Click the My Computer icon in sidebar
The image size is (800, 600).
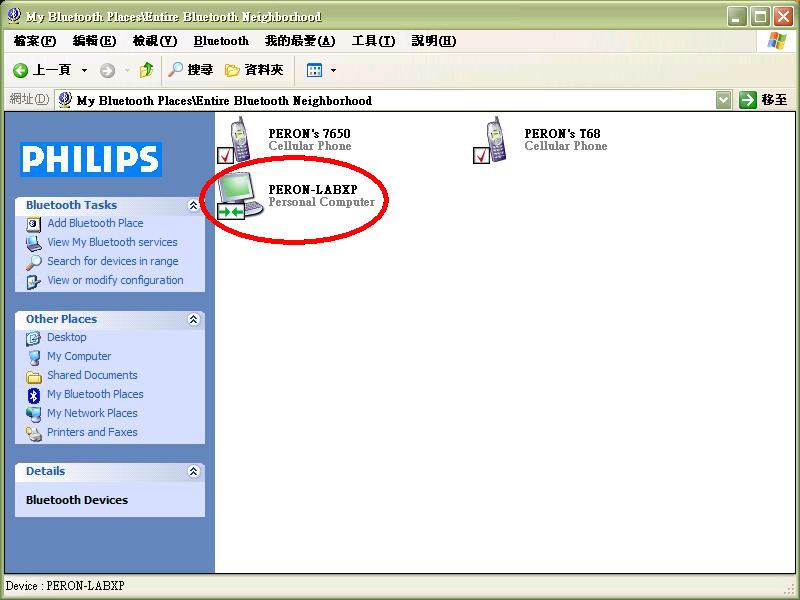pos(34,357)
